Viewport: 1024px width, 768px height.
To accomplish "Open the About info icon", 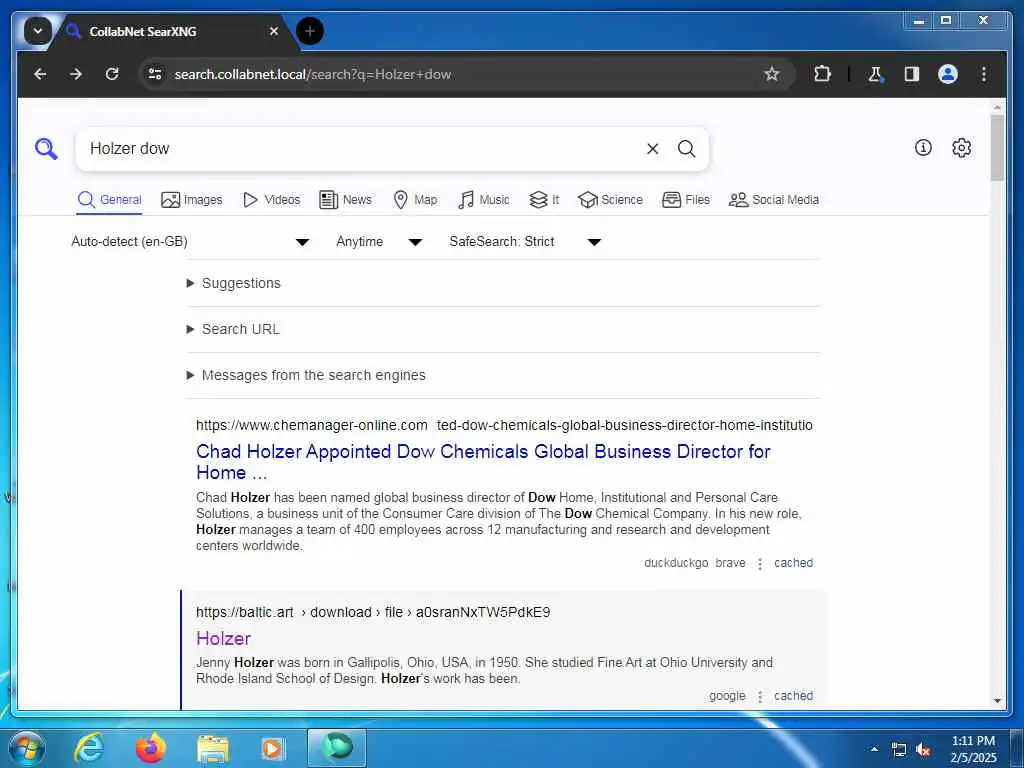I will [923, 148].
